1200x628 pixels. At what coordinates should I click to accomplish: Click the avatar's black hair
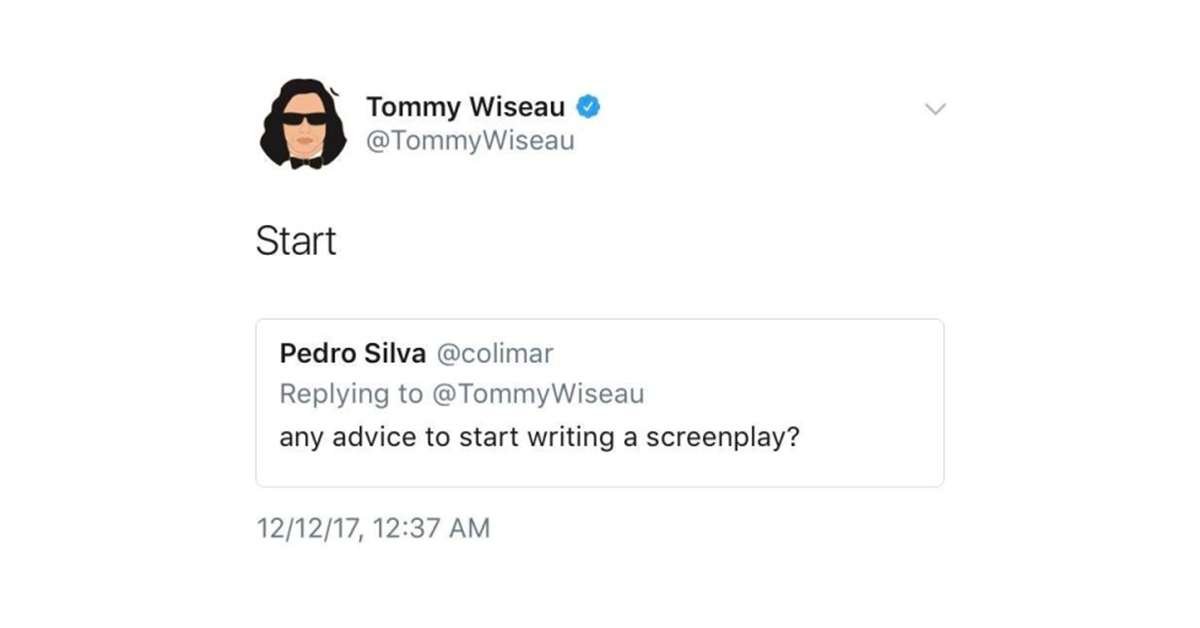point(275,140)
